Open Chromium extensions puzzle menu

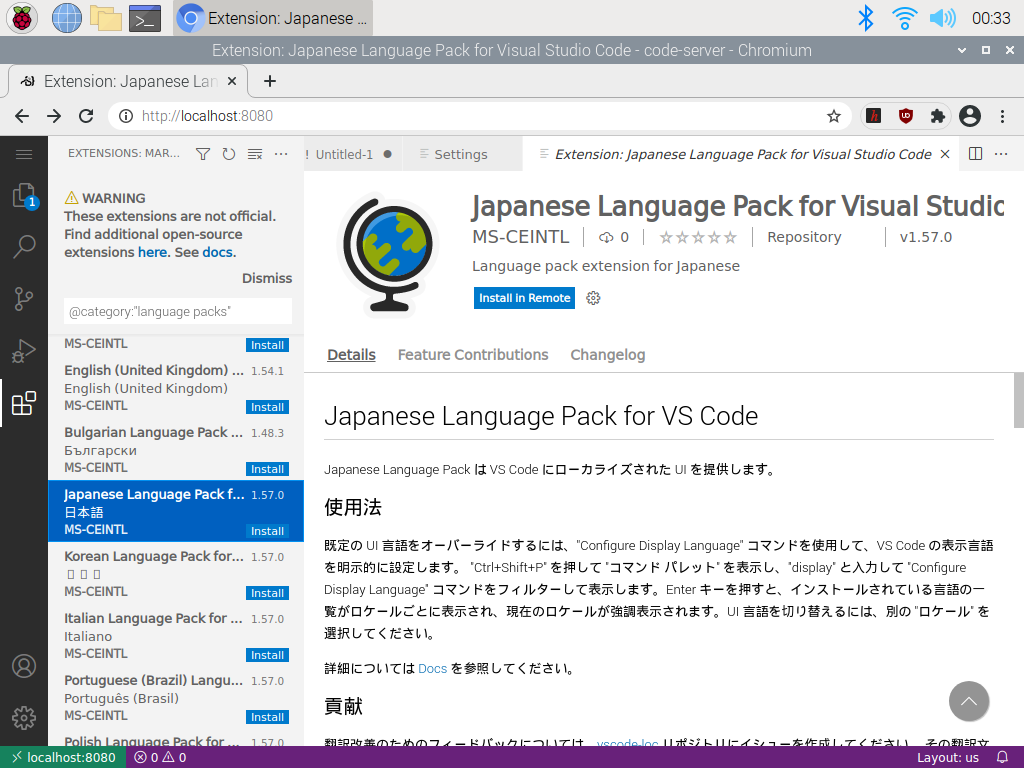pyautogui.click(x=937, y=116)
